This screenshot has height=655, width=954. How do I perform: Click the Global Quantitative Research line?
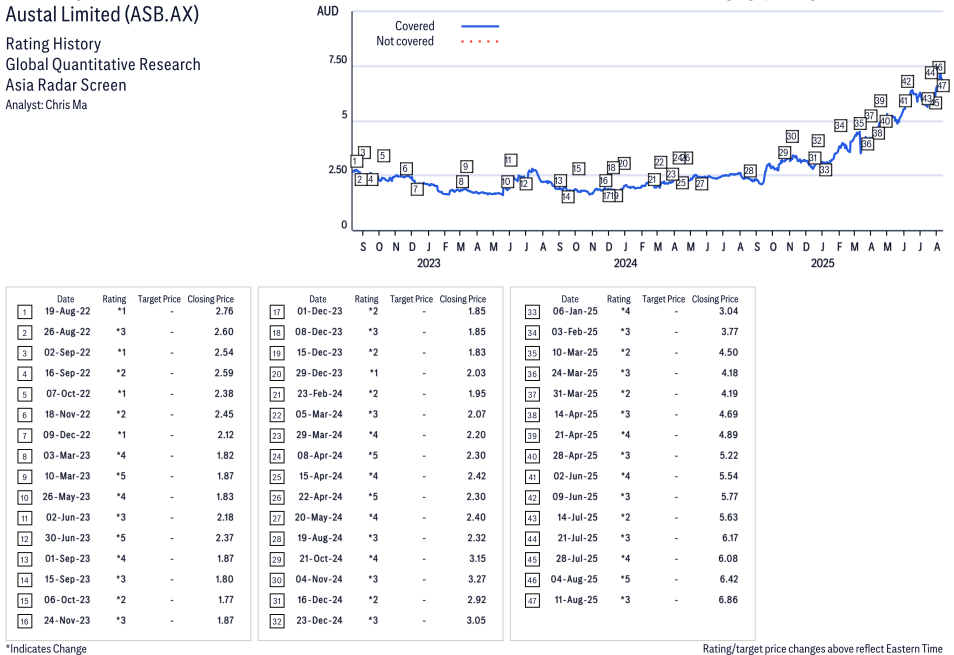[103, 64]
